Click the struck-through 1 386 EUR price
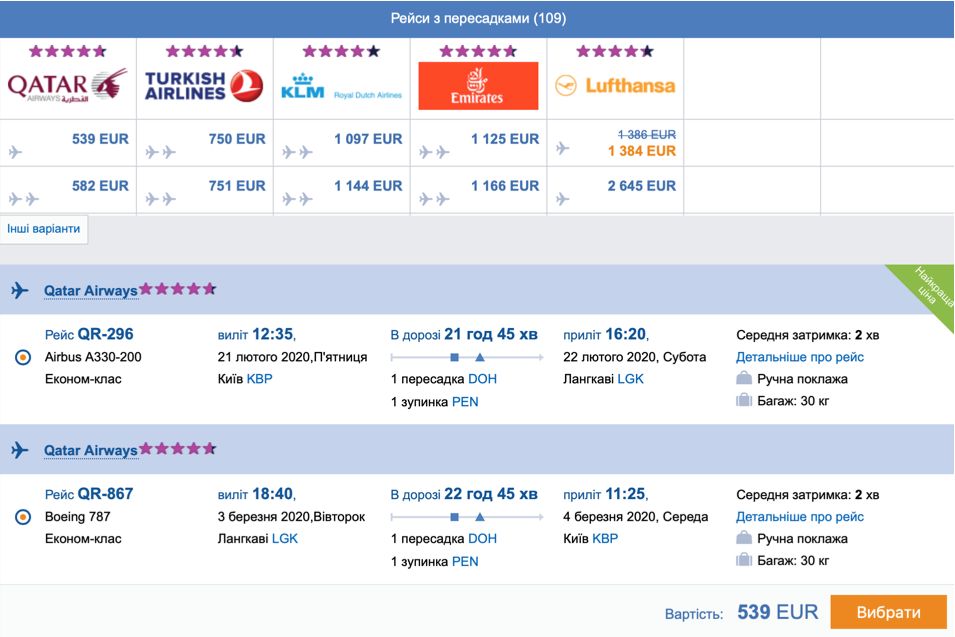This screenshot has width=955, height=637. click(646, 135)
